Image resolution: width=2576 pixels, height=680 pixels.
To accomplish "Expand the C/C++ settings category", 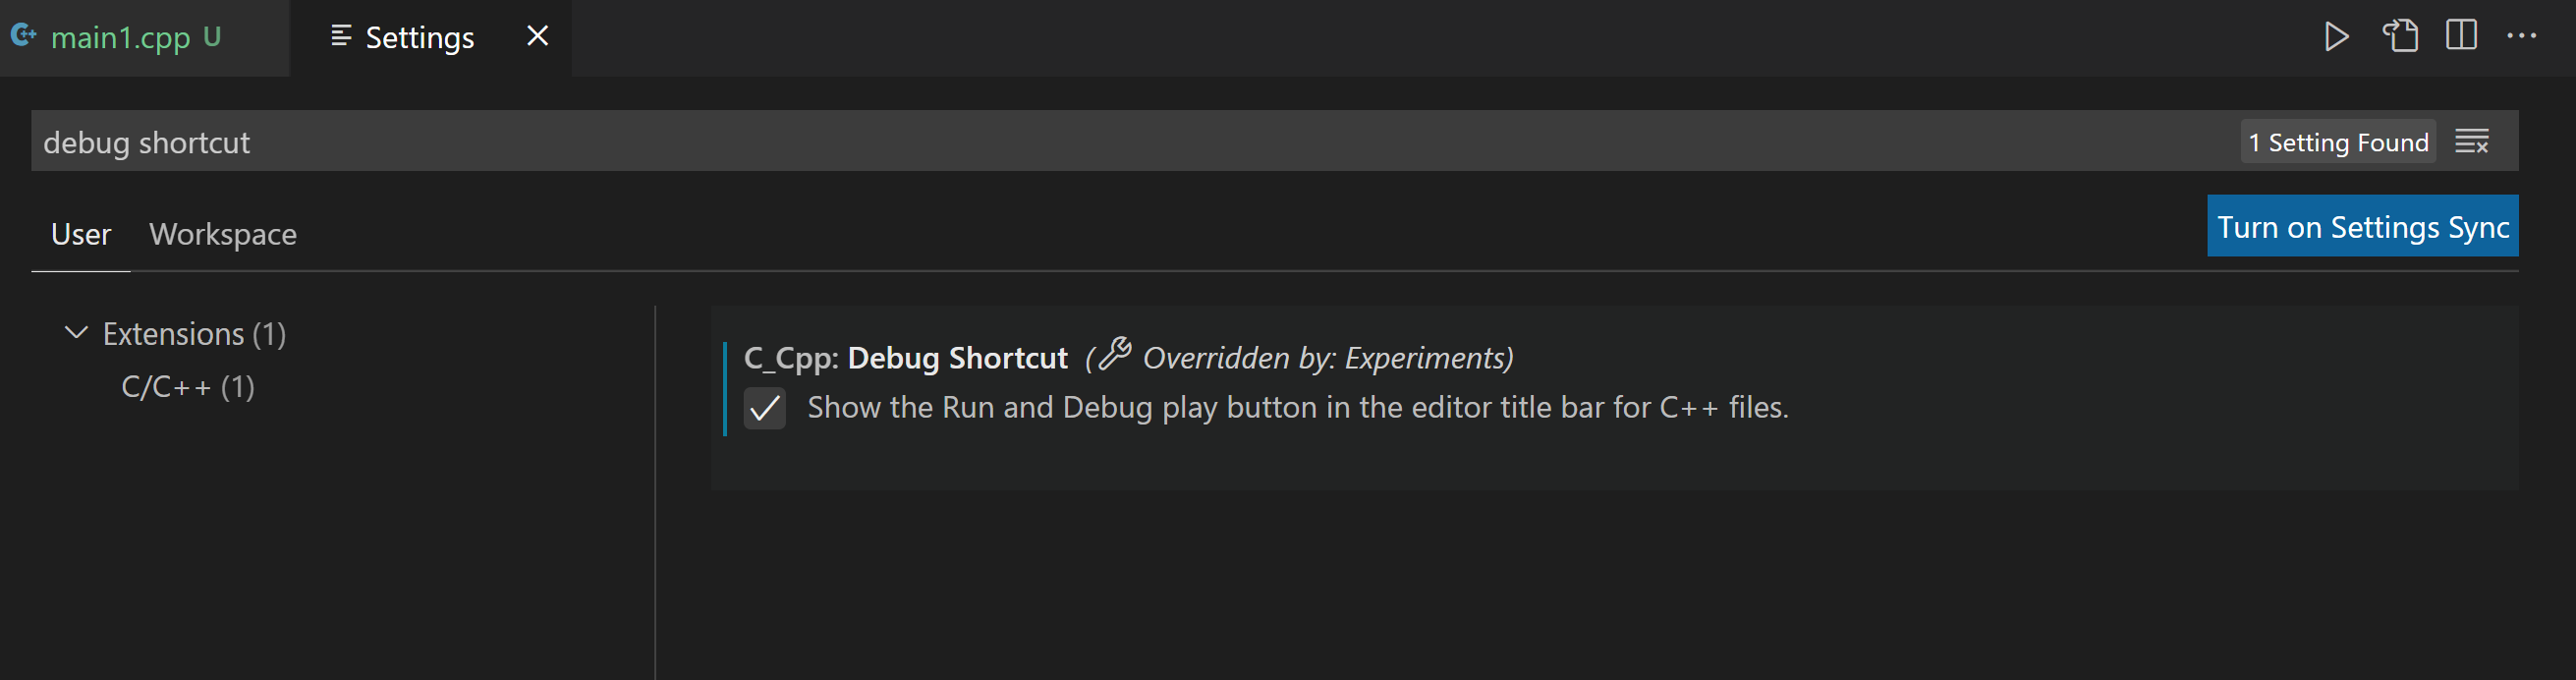I will click(187, 387).
